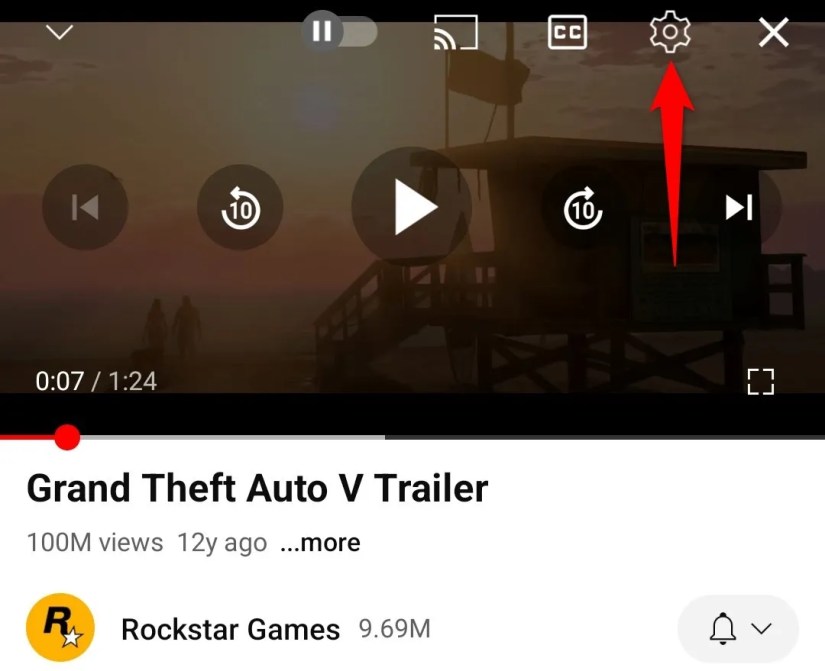
Task: Close the video player with X
Action: click(773, 32)
